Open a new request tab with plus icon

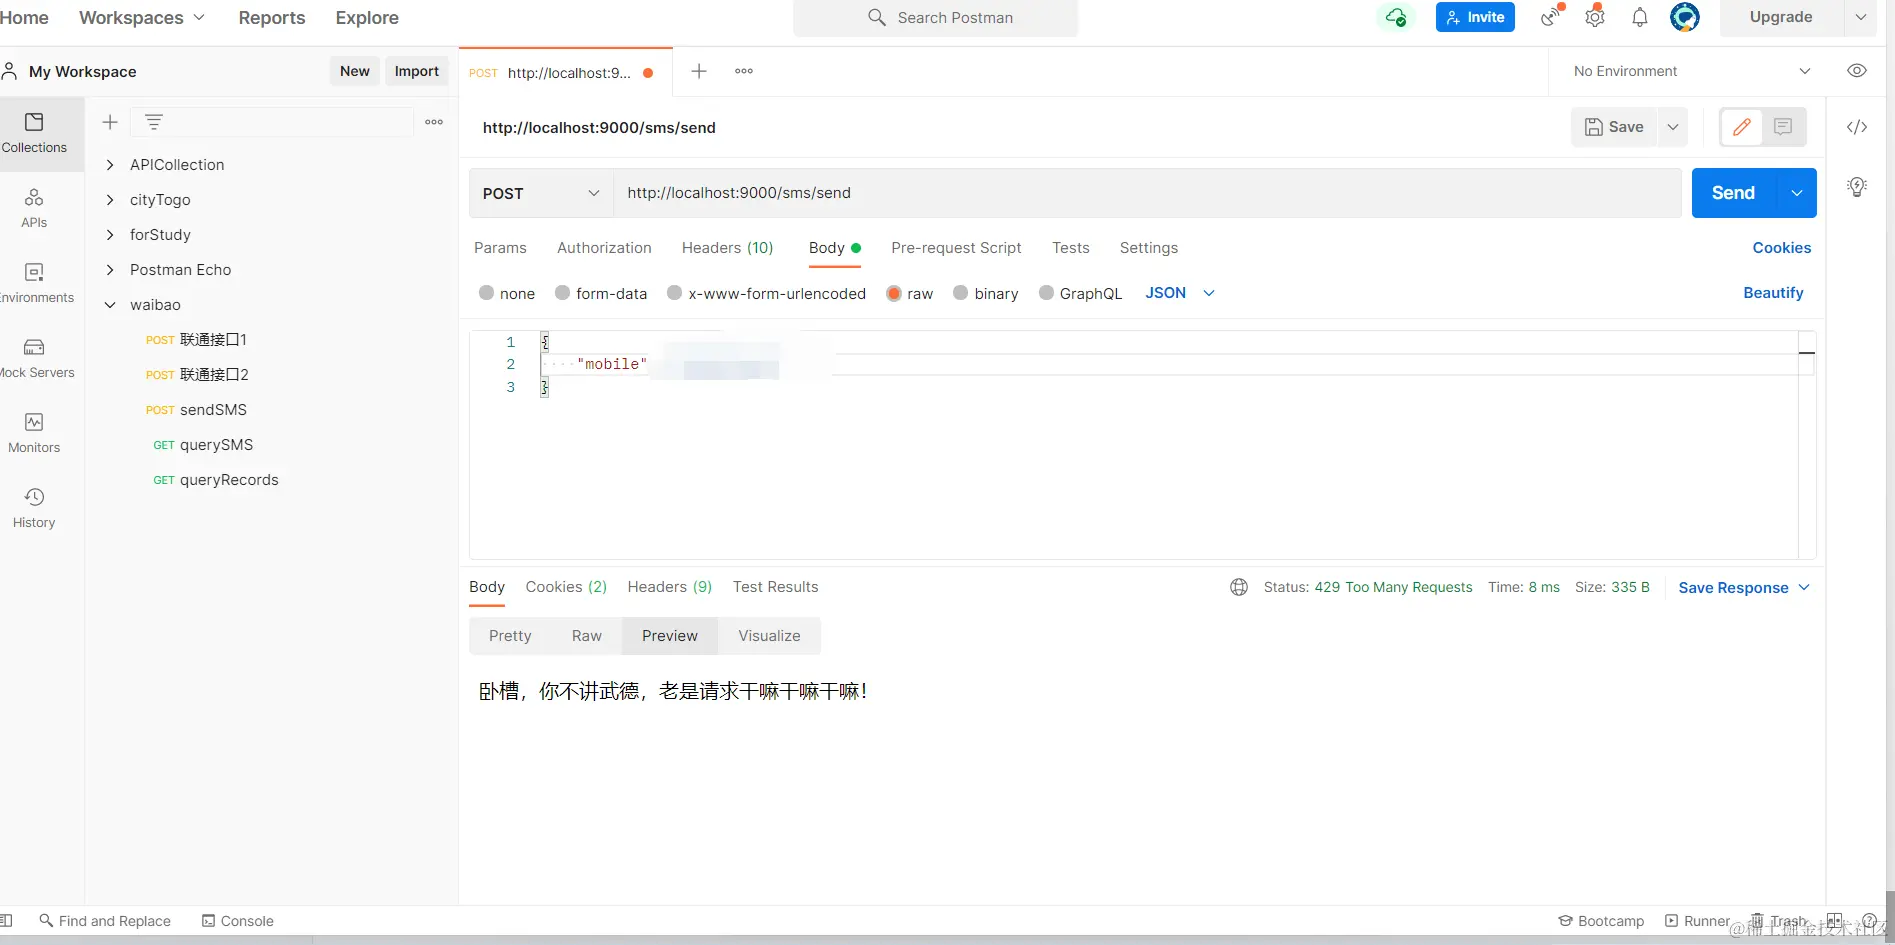(x=699, y=71)
